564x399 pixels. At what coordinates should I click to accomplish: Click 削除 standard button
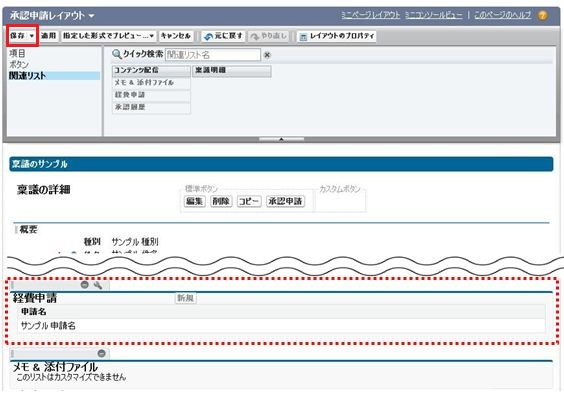coord(221,201)
